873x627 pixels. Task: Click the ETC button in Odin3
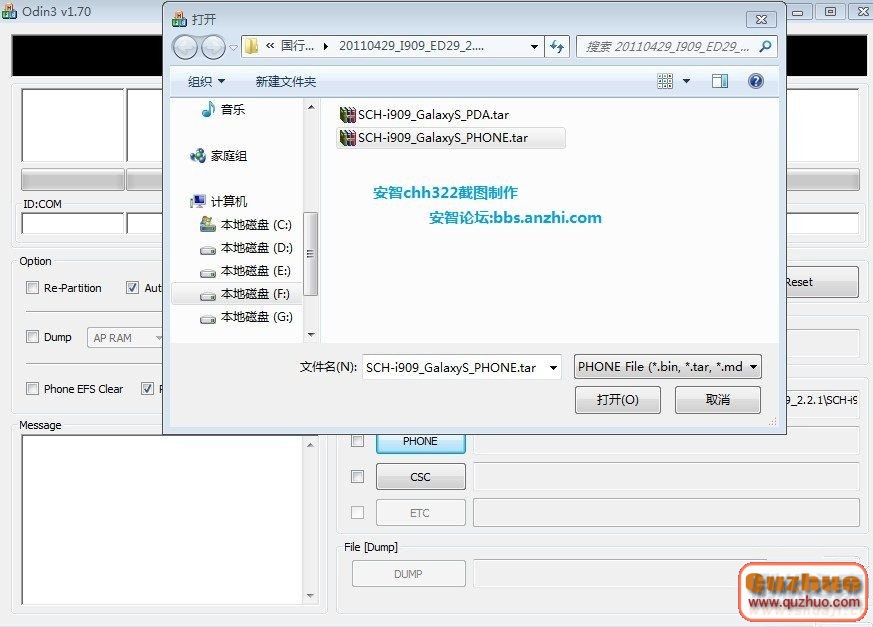(420, 513)
